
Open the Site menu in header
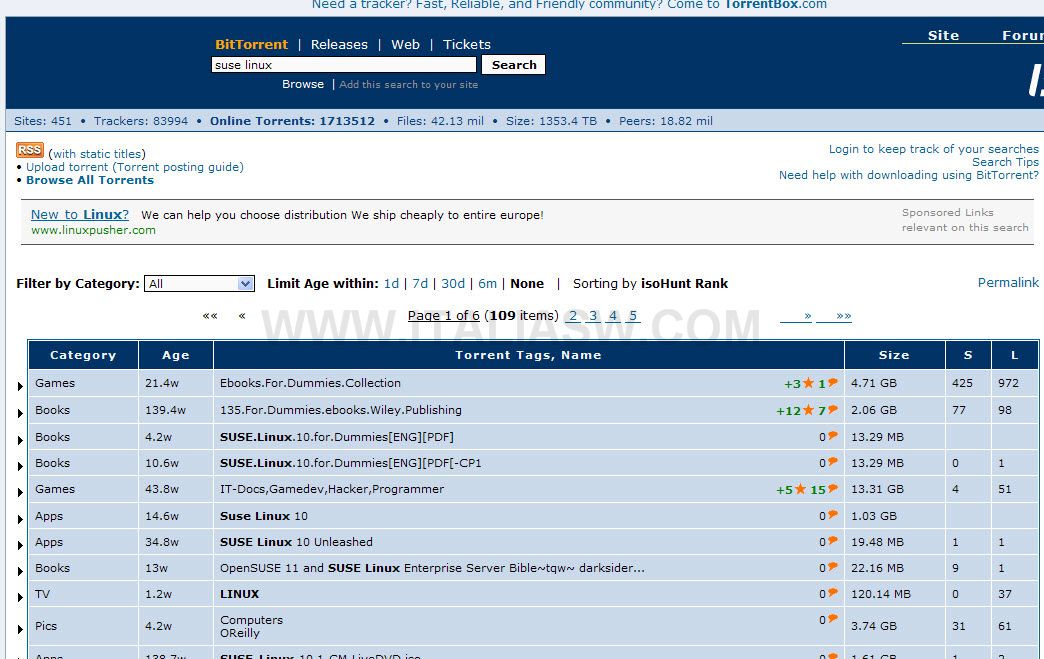pos(943,35)
